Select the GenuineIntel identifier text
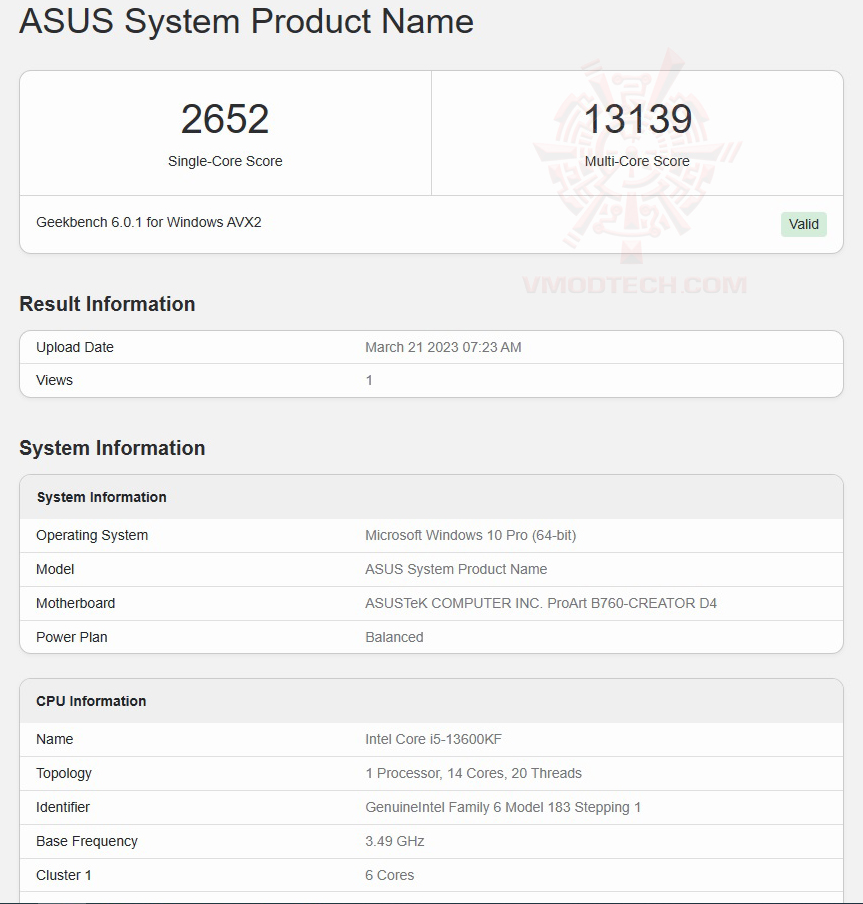The image size is (863, 904). (502, 807)
